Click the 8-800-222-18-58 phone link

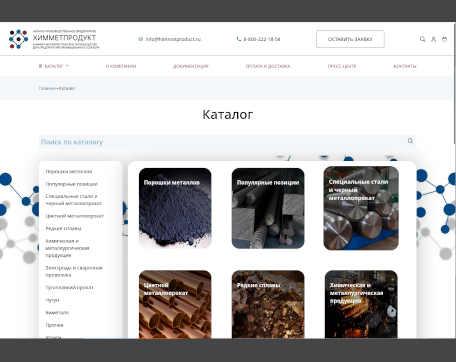tap(262, 39)
